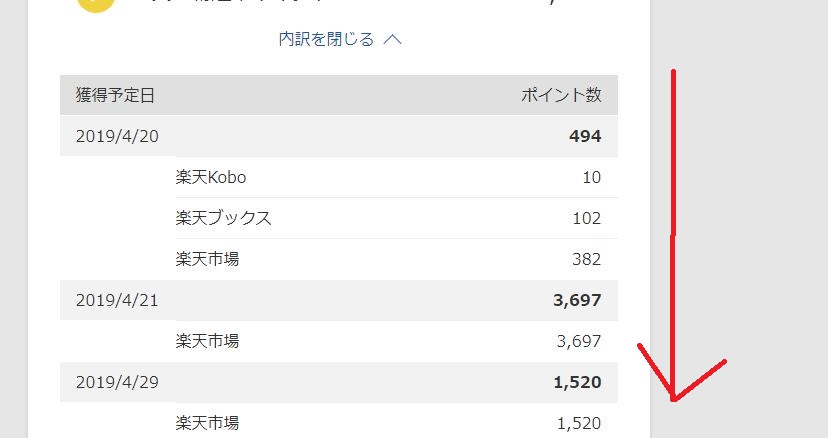Screen dimensions: 828x438
Task: Collapse the breakdown via 内訳を閉じる link
Action: tap(326, 39)
